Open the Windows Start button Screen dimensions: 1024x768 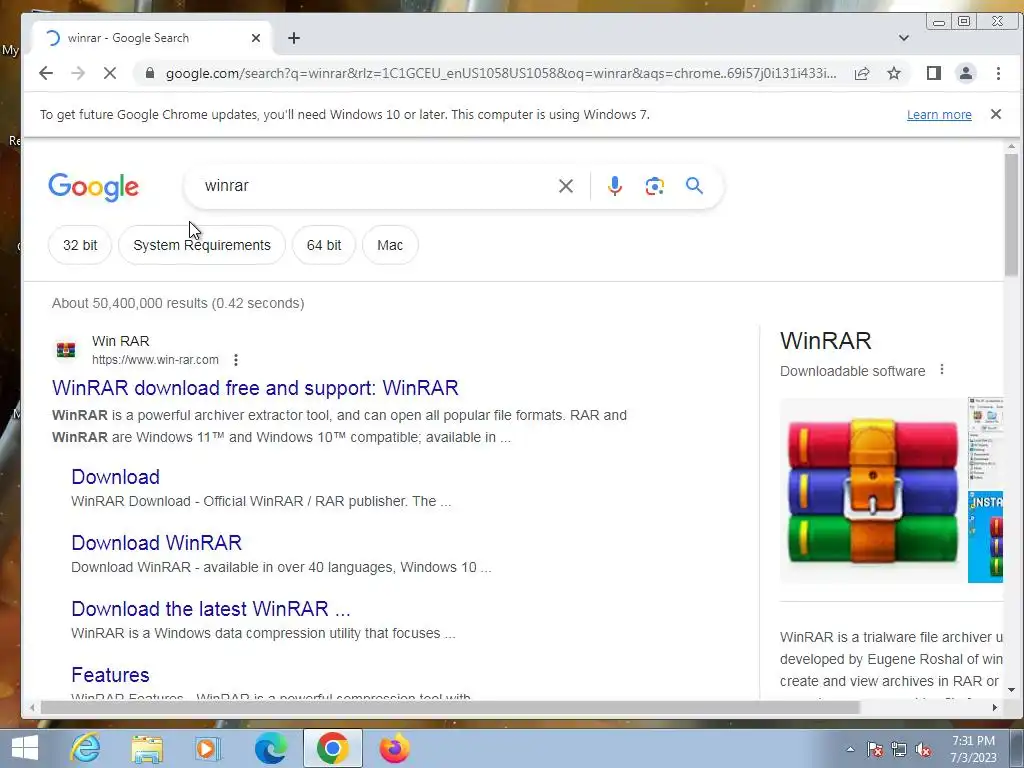click(x=25, y=748)
